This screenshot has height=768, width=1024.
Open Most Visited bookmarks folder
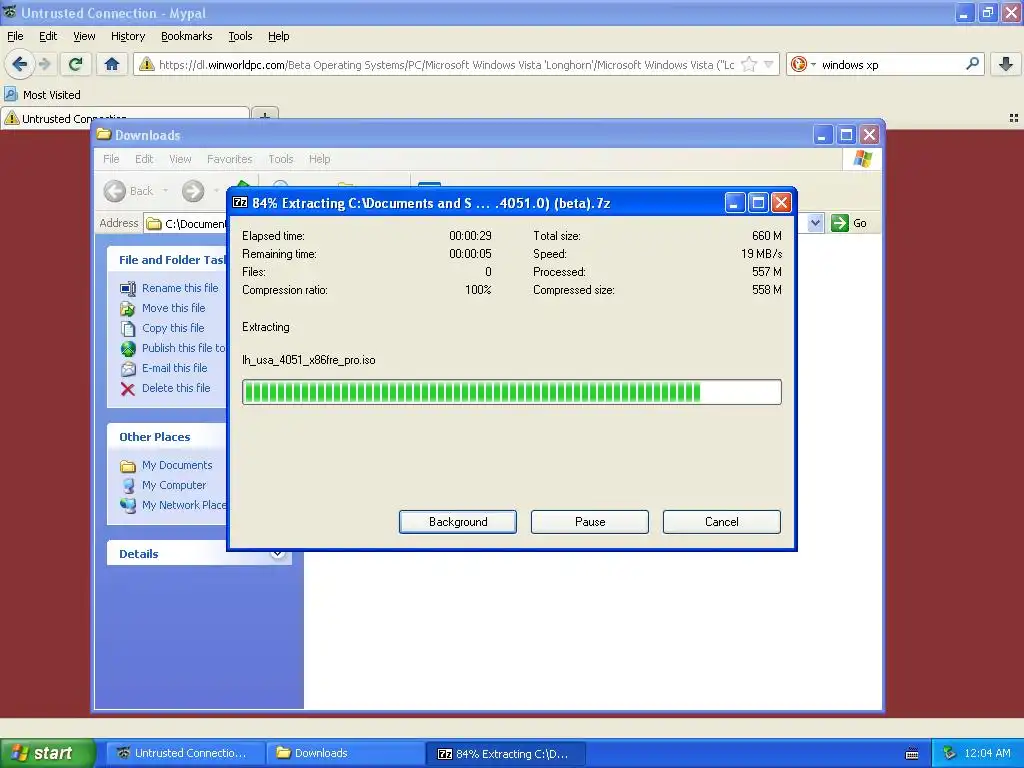[43, 95]
